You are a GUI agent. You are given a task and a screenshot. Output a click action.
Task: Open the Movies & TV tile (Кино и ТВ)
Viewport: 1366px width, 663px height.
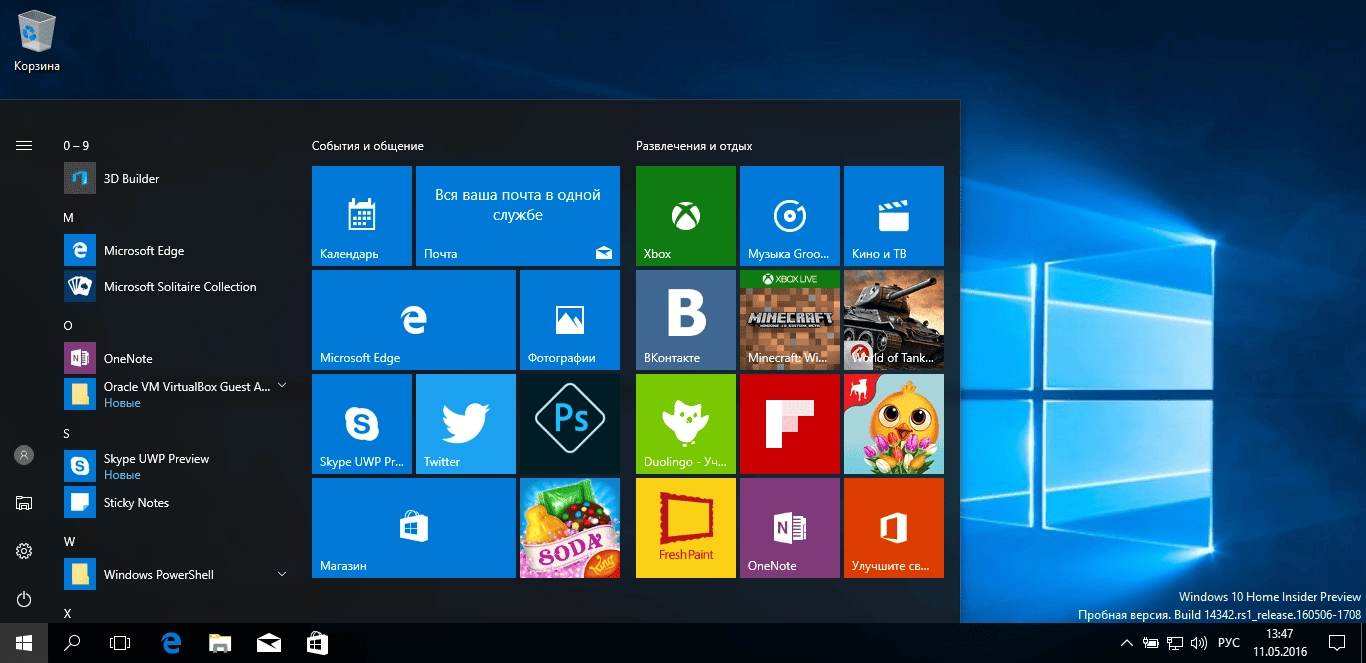point(894,216)
